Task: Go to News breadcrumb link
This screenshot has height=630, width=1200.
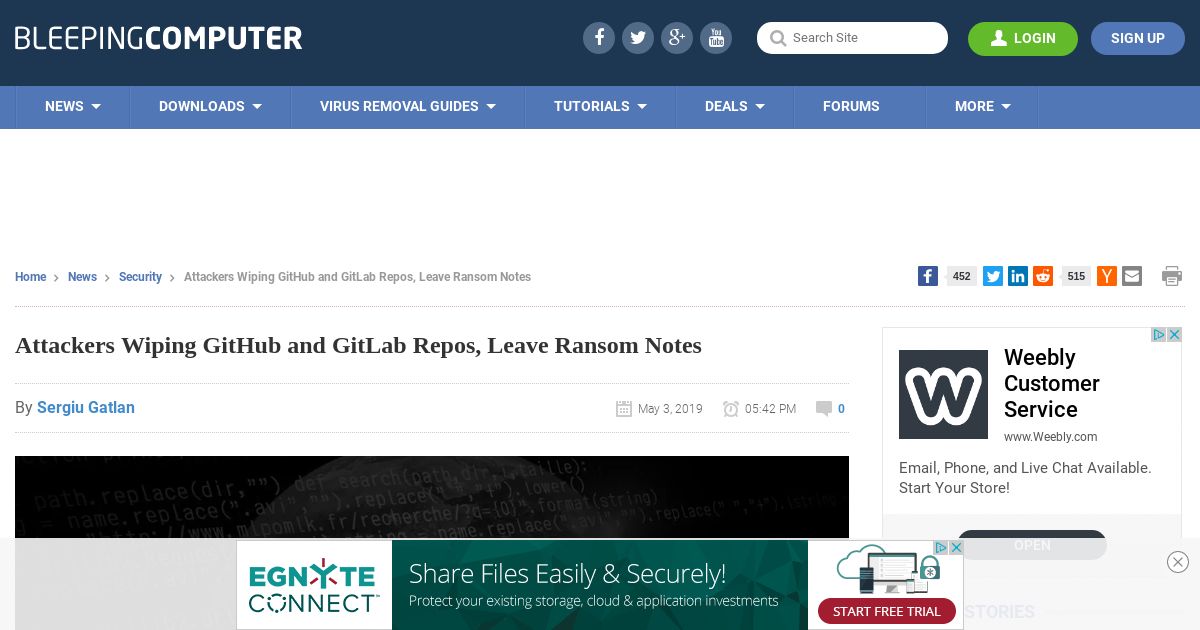Action: click(82, 277)
